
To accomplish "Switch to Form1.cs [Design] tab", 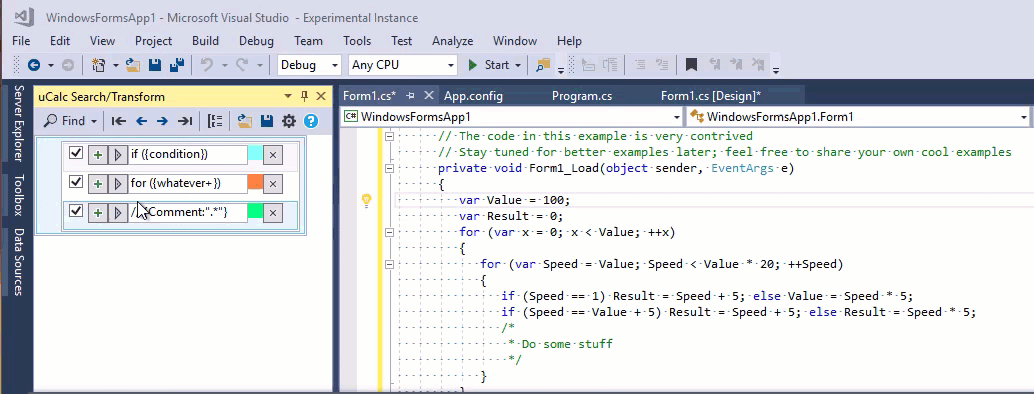I will (x=711, y=96).
